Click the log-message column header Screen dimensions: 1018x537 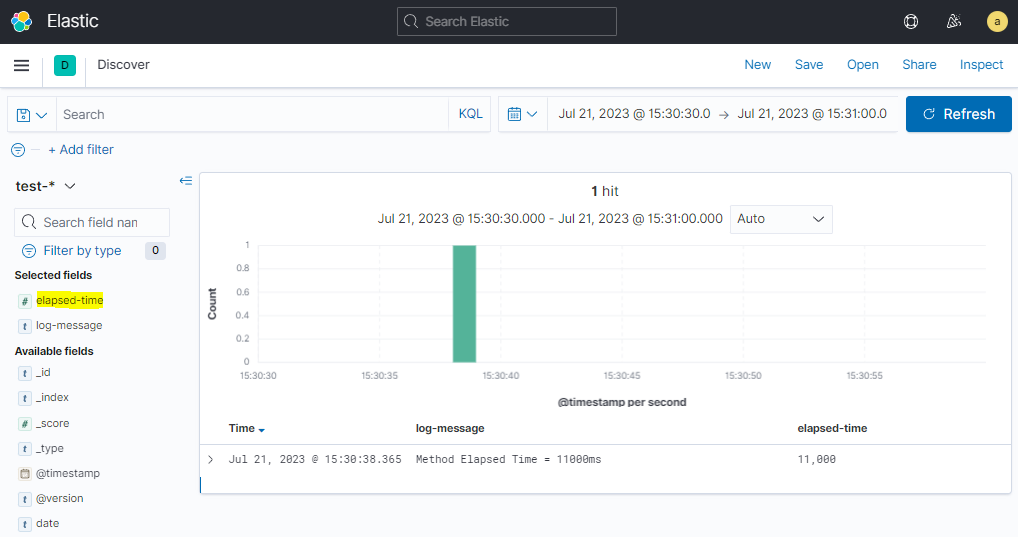[450, 429]
